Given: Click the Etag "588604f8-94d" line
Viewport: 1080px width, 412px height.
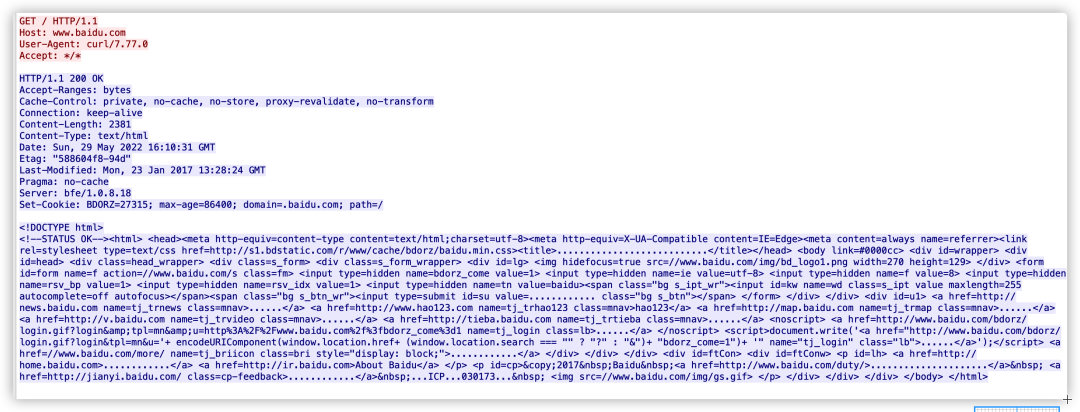Looking at the screenshot, I should (x=75, y=158).
